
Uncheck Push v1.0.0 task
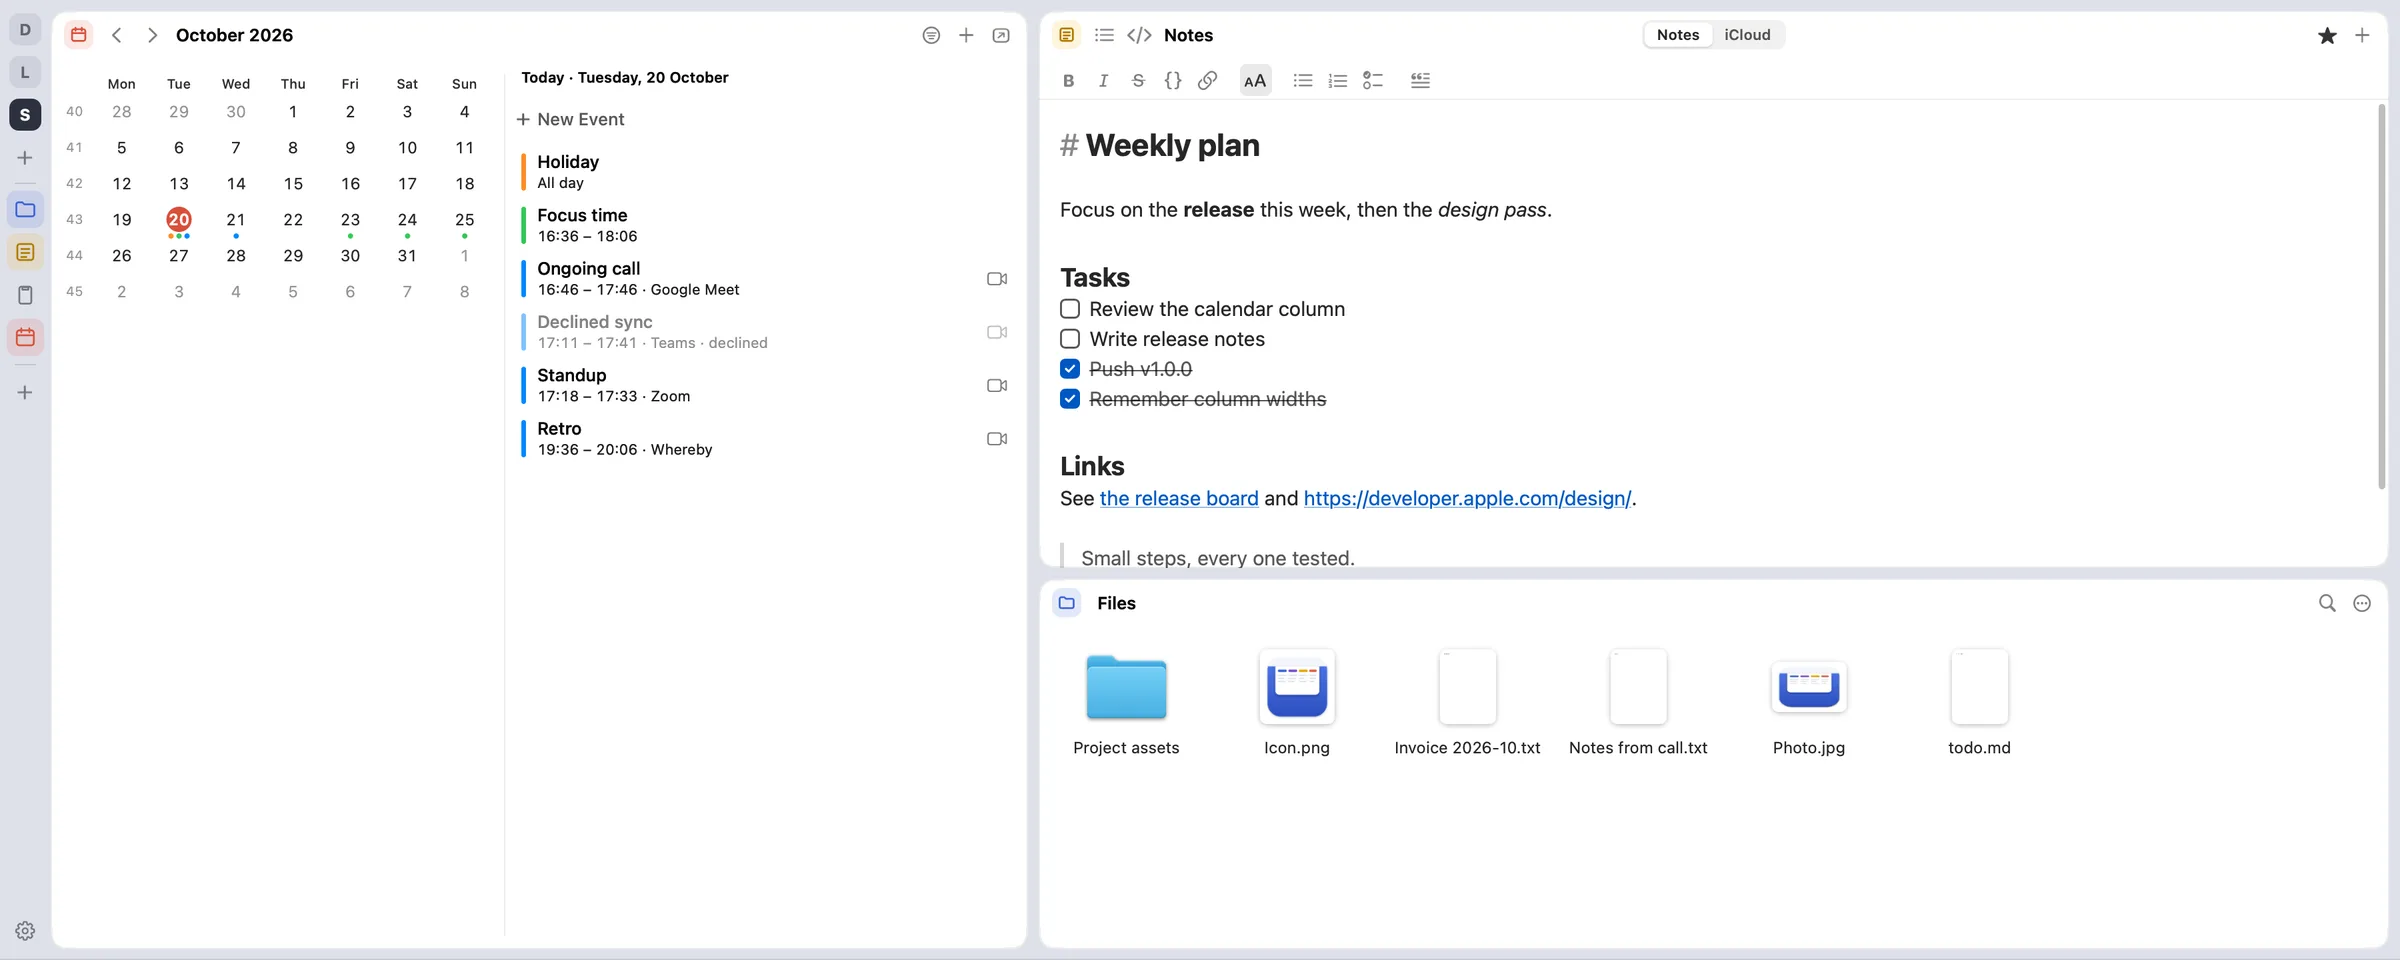tap(1070, 369)
